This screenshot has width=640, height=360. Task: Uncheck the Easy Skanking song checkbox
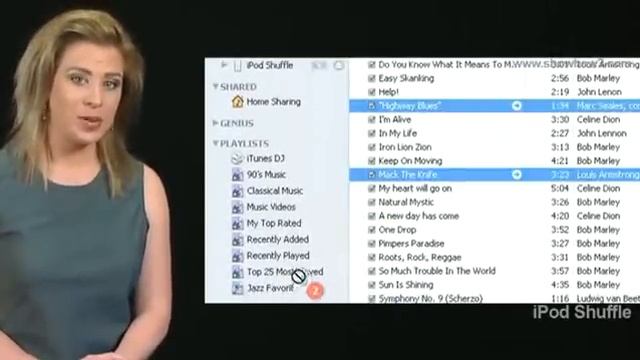coord(371,78)
